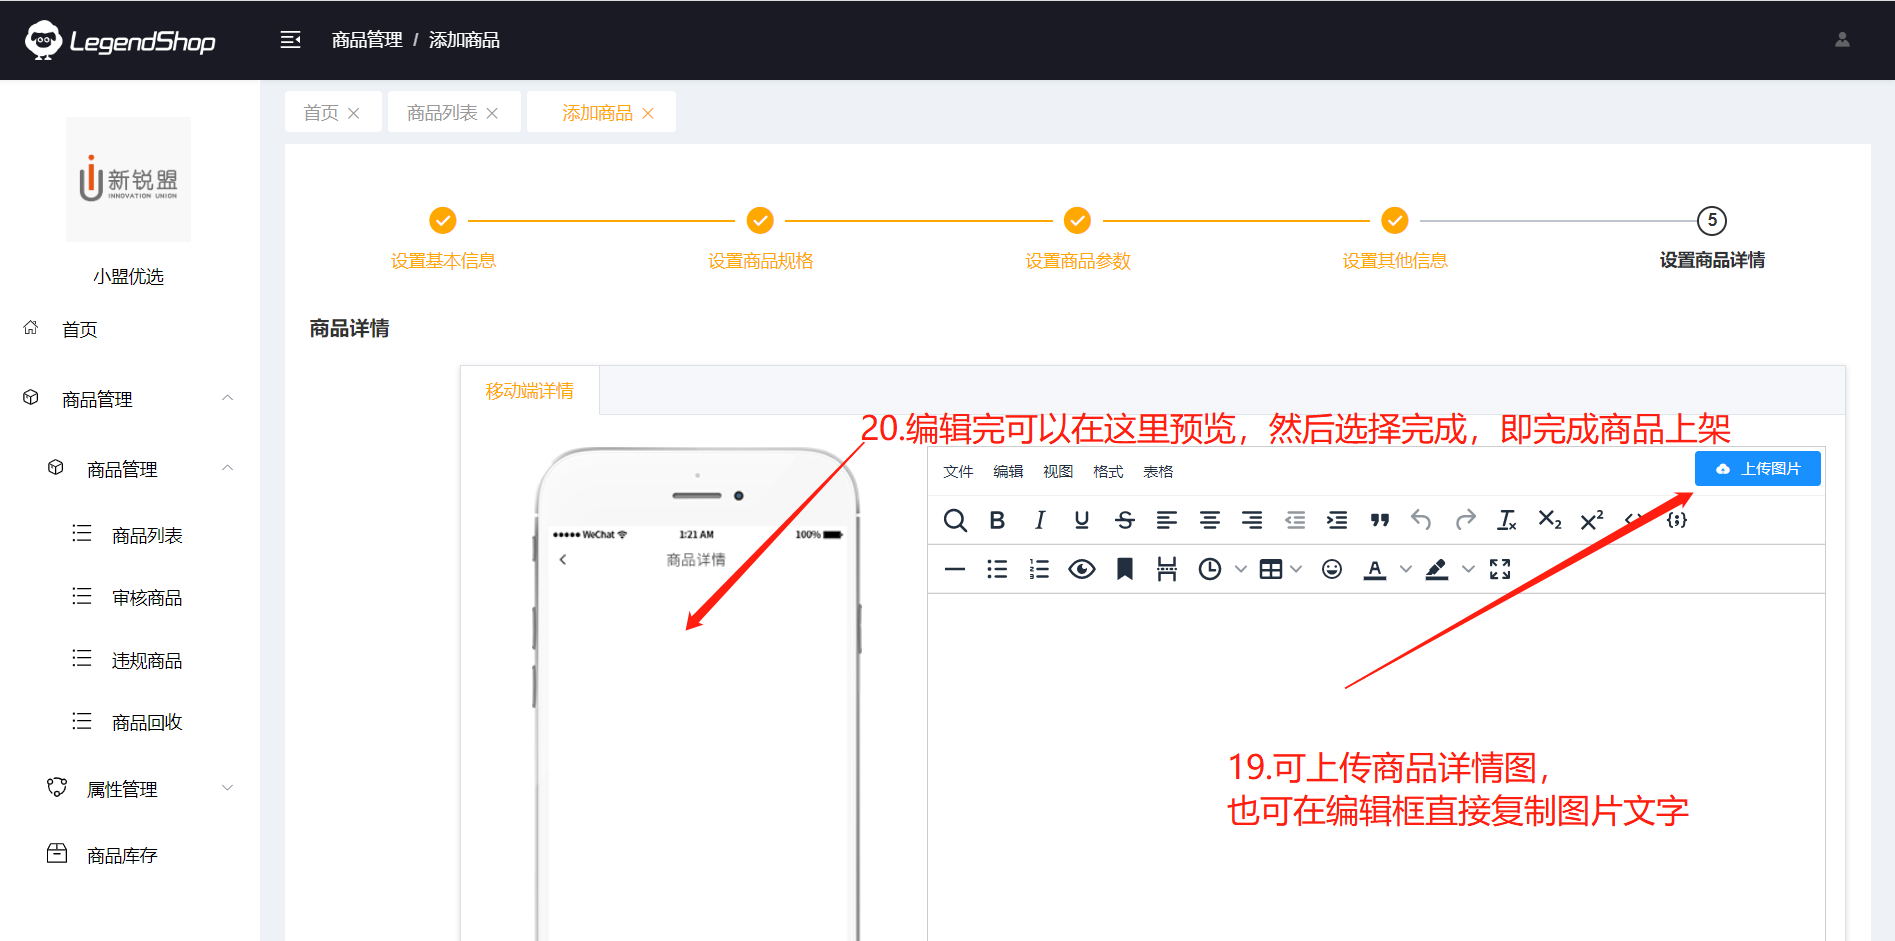Click the 上传图片 upload button
The height and width of the screenshot is (941, 1895).
click(1757, 469)
